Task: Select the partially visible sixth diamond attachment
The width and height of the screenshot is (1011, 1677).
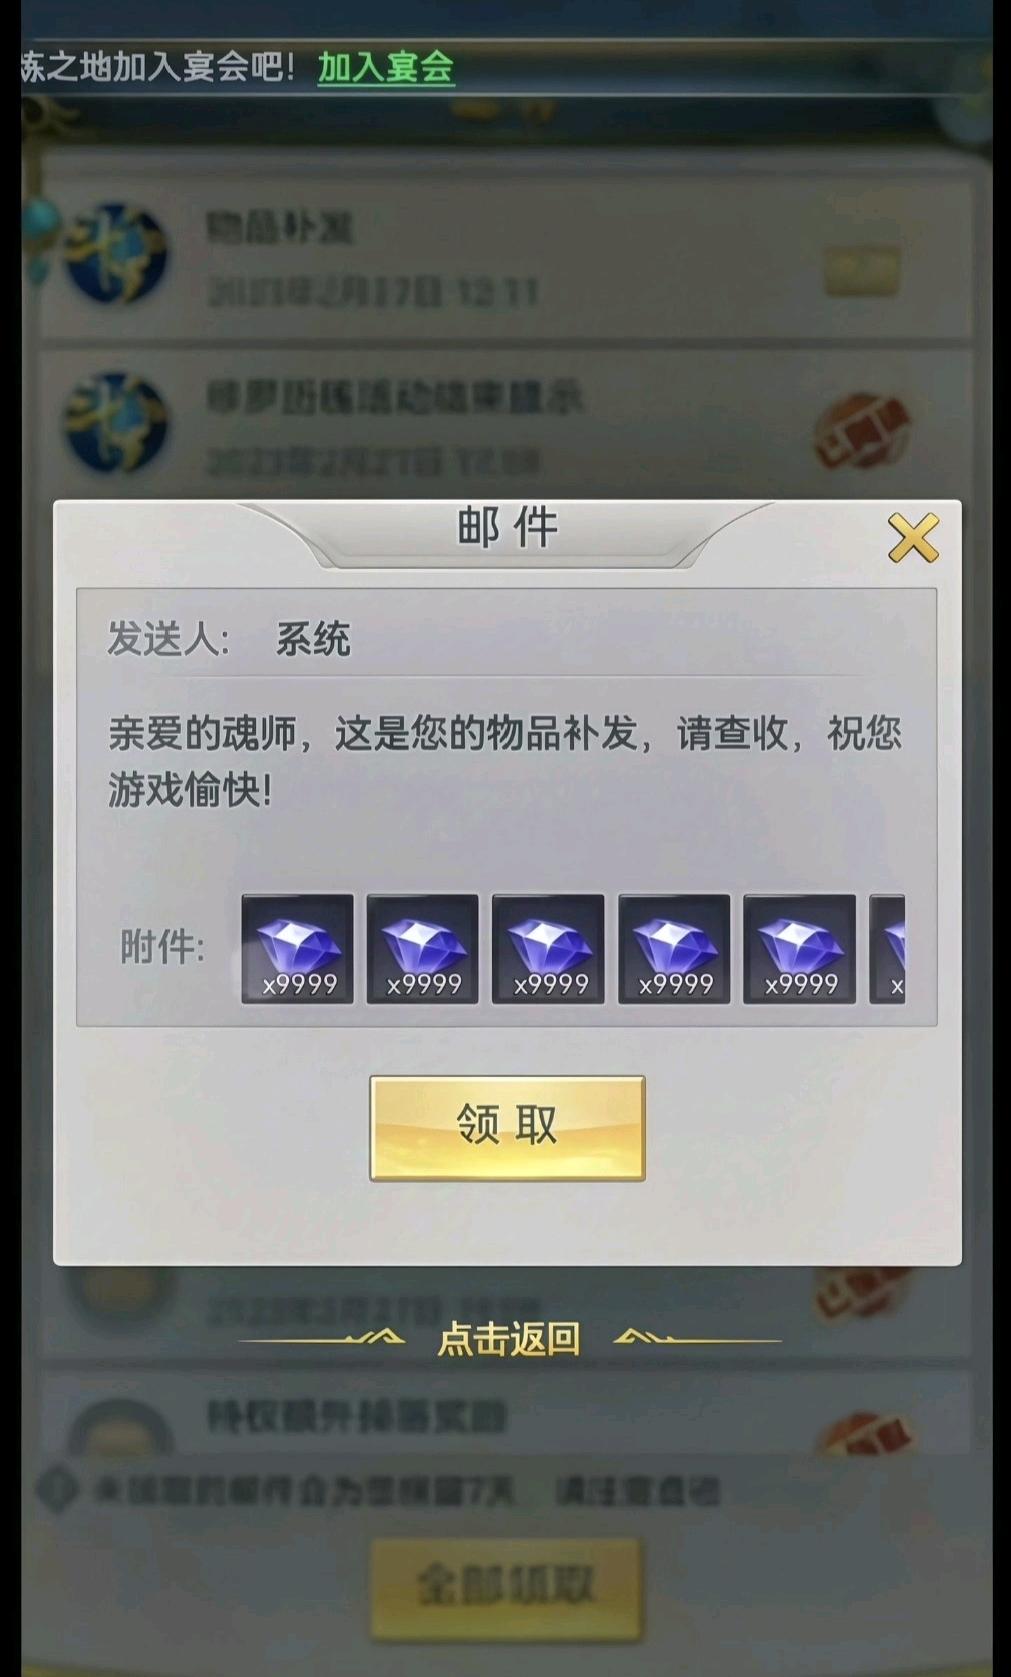Action: click(887, 948)
